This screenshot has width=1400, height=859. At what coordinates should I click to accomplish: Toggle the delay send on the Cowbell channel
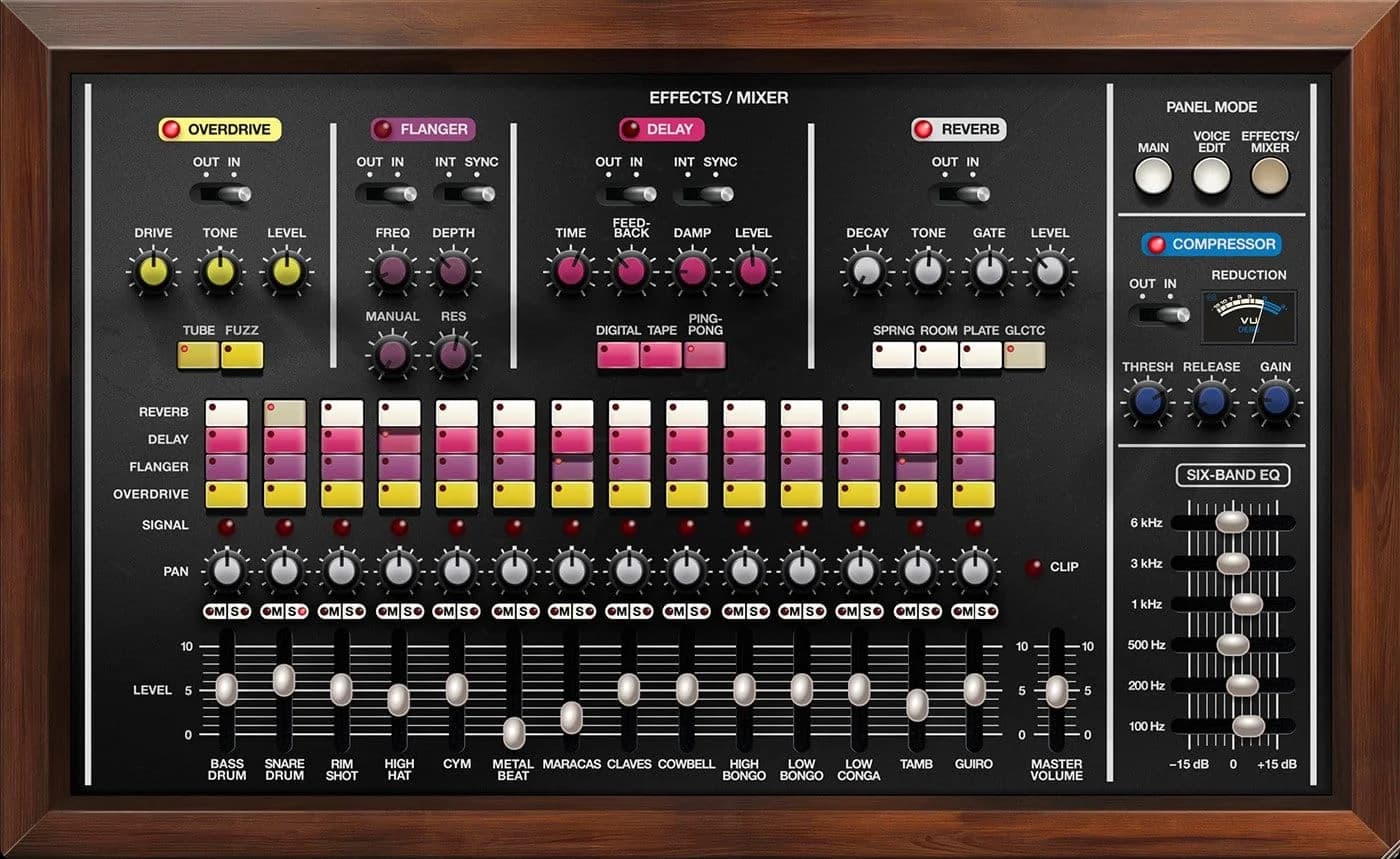tap(687, 439)
